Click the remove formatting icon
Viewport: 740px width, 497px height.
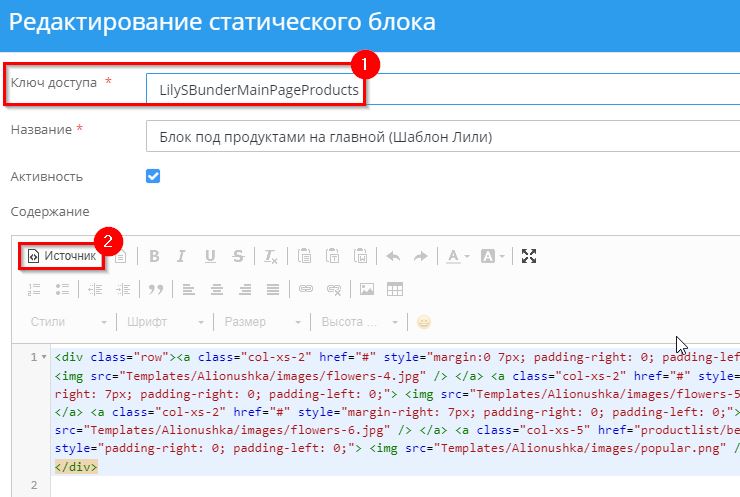pos(271,256)
